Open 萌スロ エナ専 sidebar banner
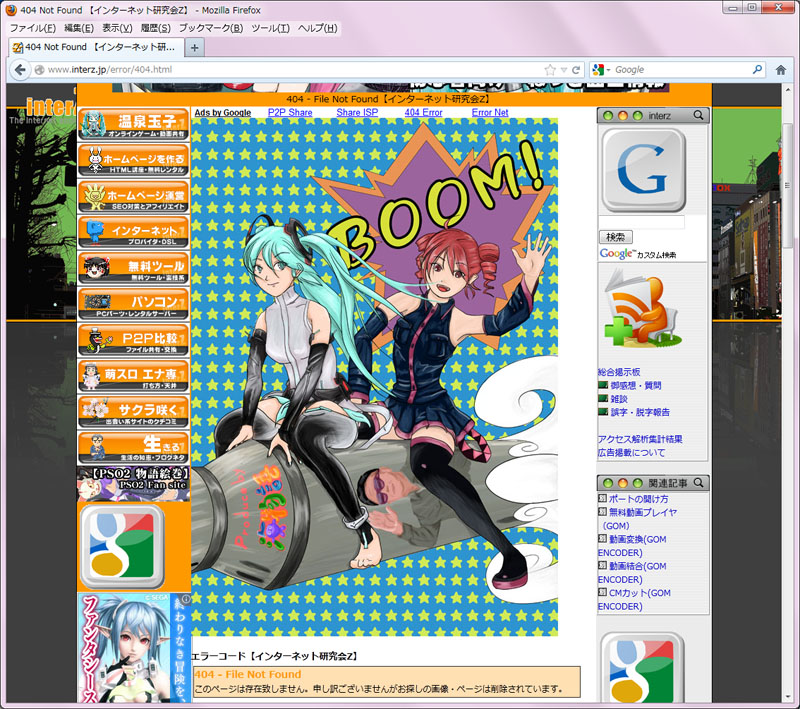Image resolution: width=800 pixels, height=709 pixels. click(133, 376)
